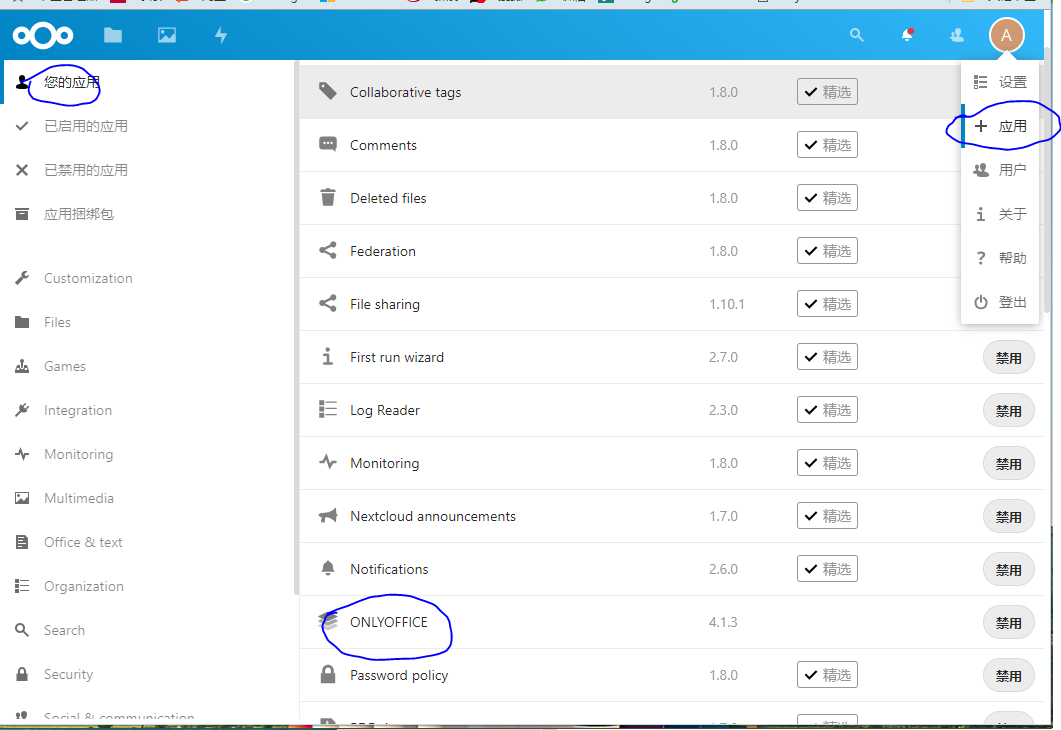Viewport: 1061px width, 730px height.
Task: Open the user avatar labeled A
Action: pos(1006,35)
